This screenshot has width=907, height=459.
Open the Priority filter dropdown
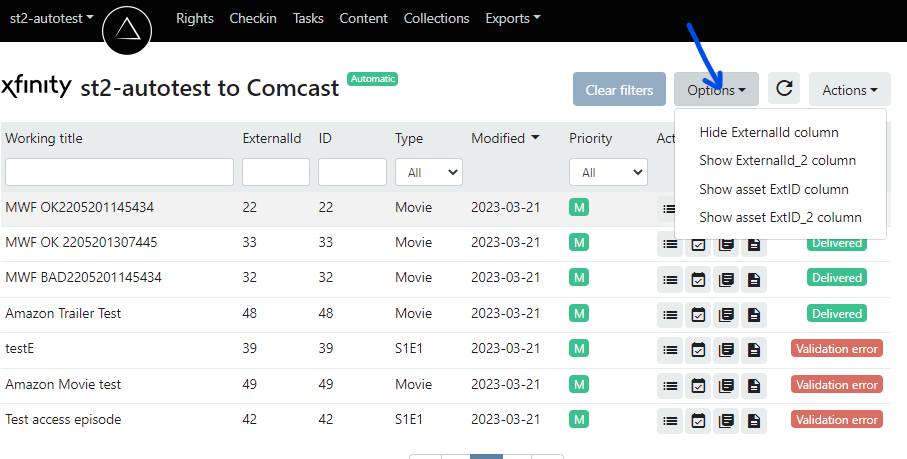(608, 172)
